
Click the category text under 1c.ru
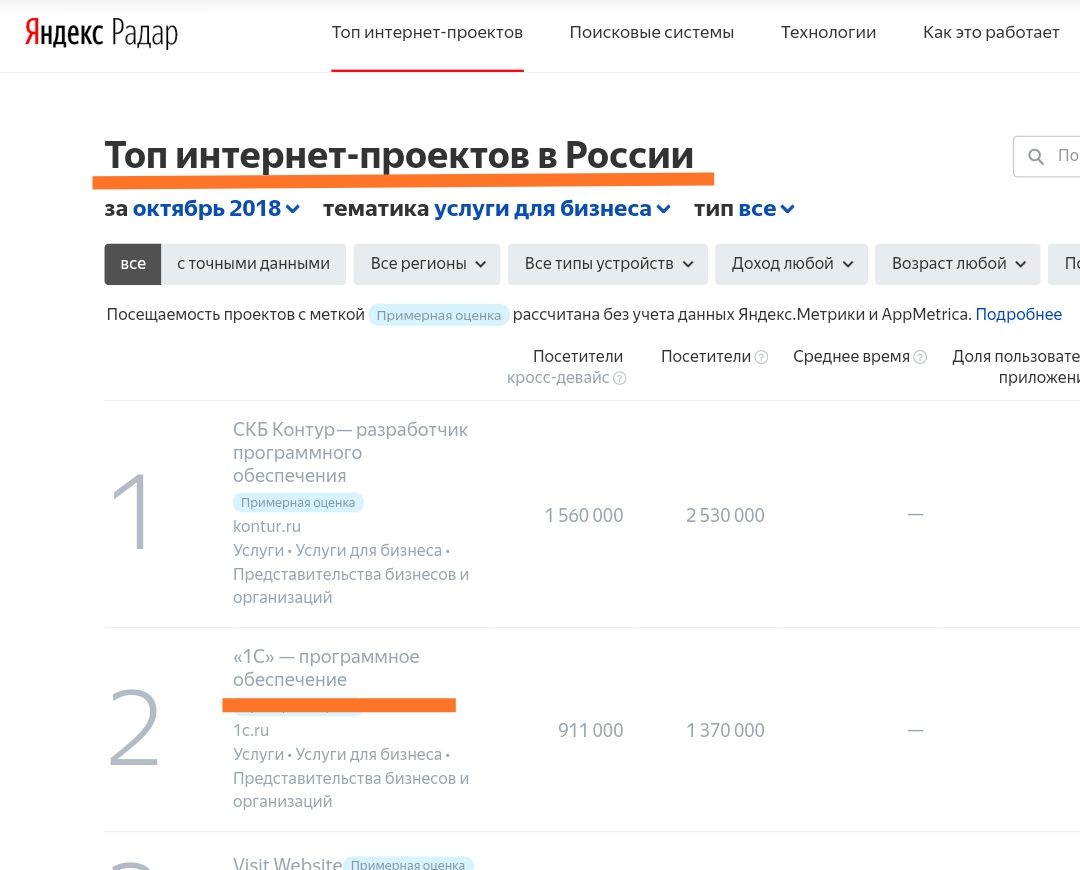click(x=351, y=778)
